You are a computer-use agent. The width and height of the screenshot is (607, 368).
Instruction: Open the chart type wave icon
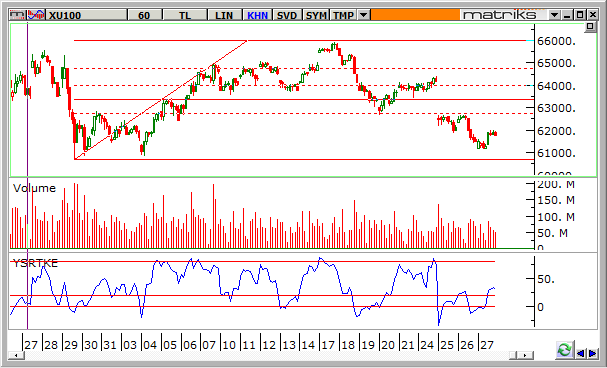click(36, 15)
